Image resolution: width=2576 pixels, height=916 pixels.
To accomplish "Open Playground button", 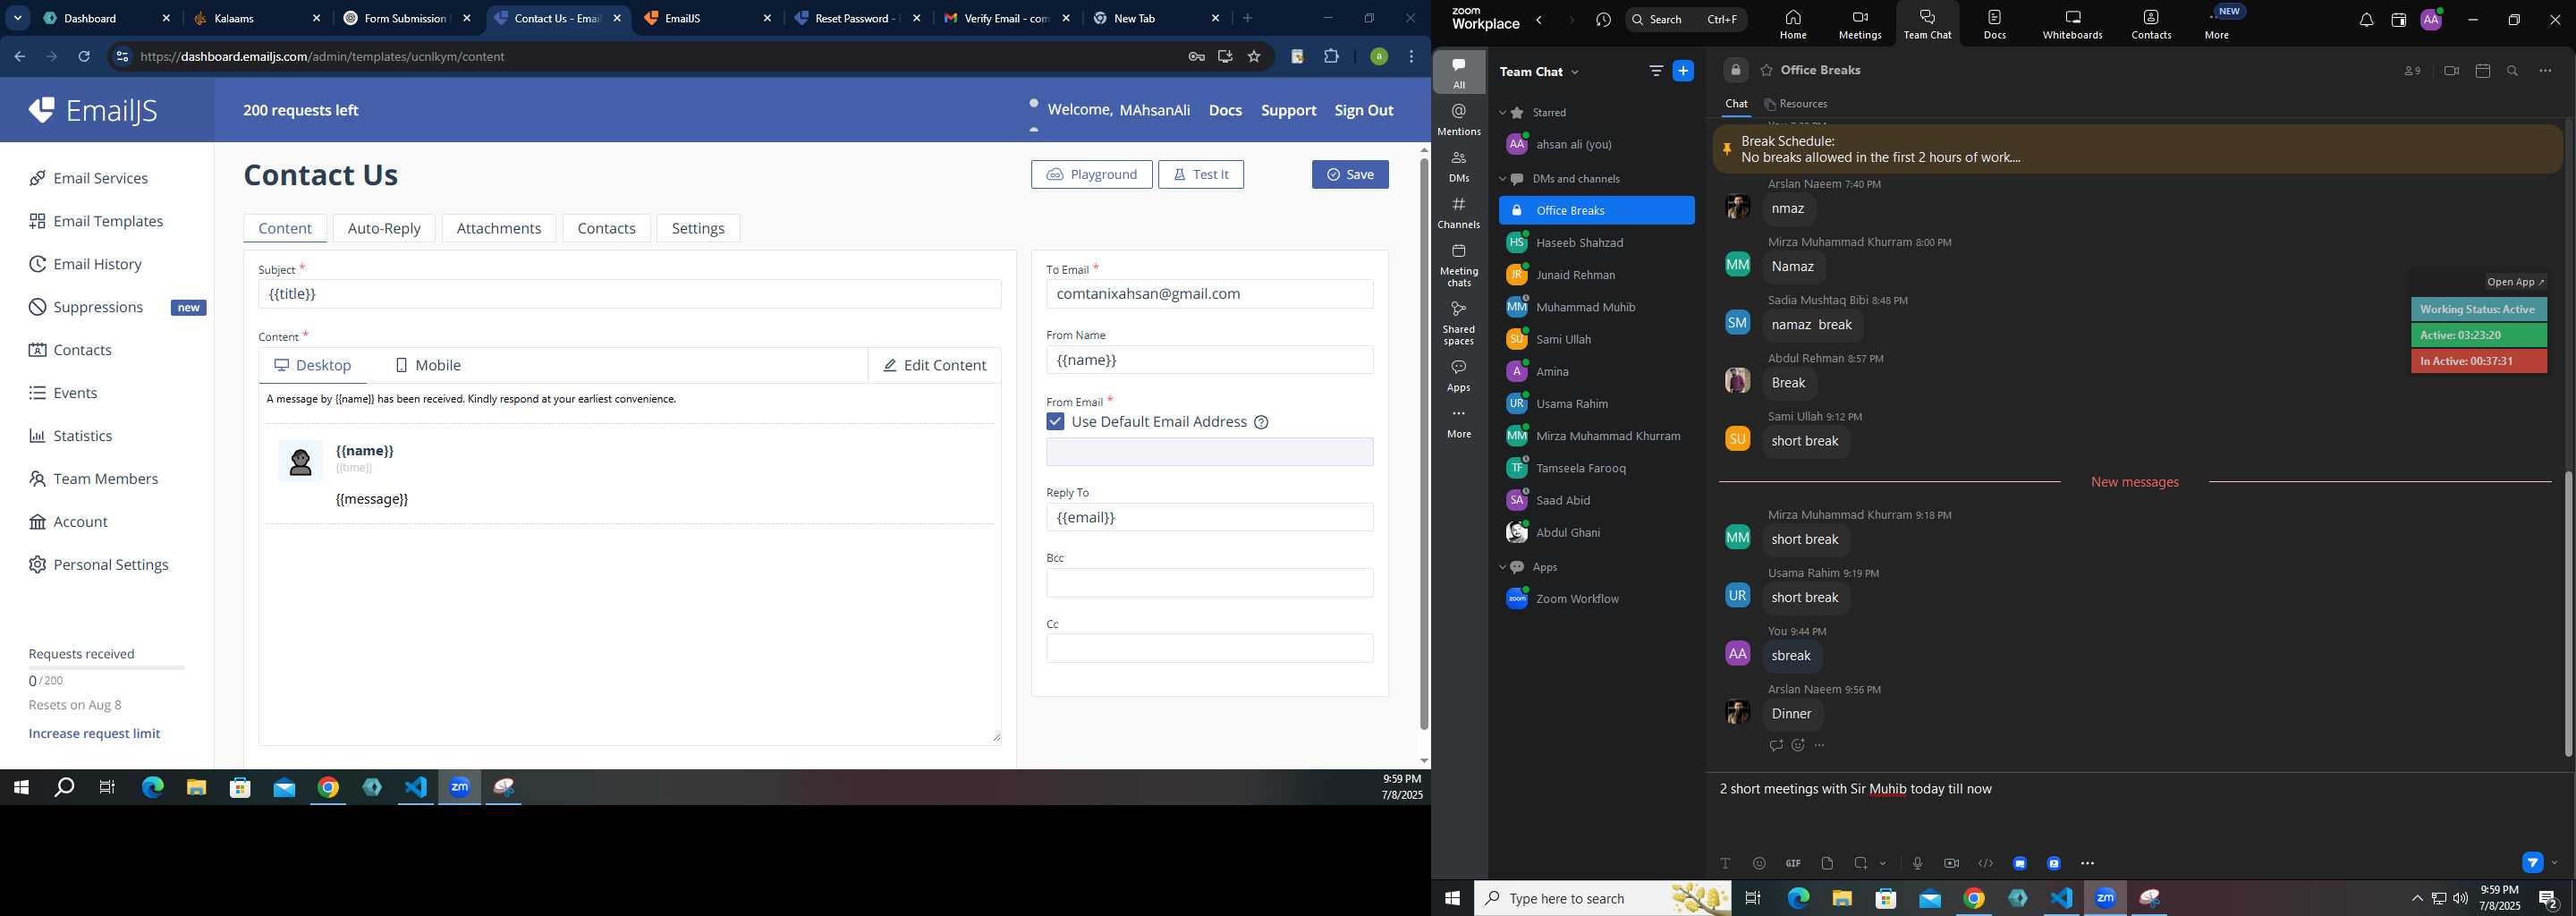I will [x=1091, y=175].
